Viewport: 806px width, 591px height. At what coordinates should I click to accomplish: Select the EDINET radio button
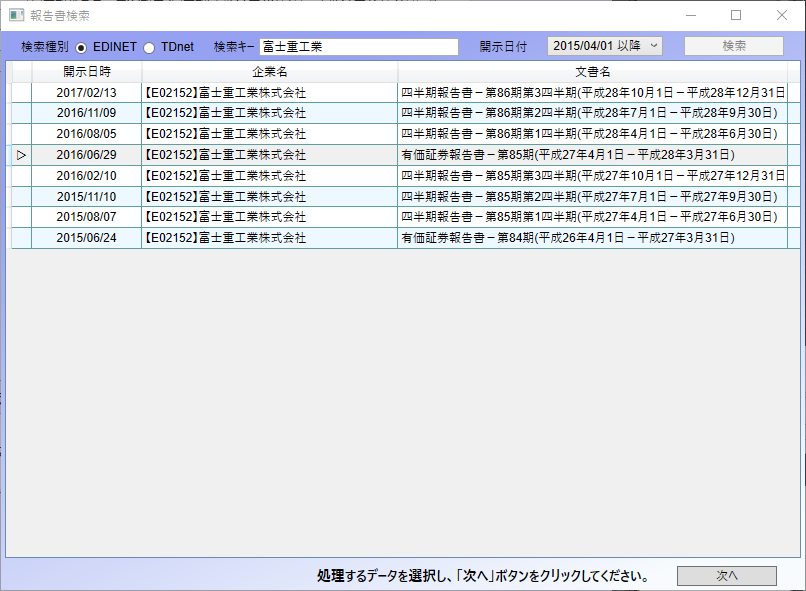tap(81, 47)
